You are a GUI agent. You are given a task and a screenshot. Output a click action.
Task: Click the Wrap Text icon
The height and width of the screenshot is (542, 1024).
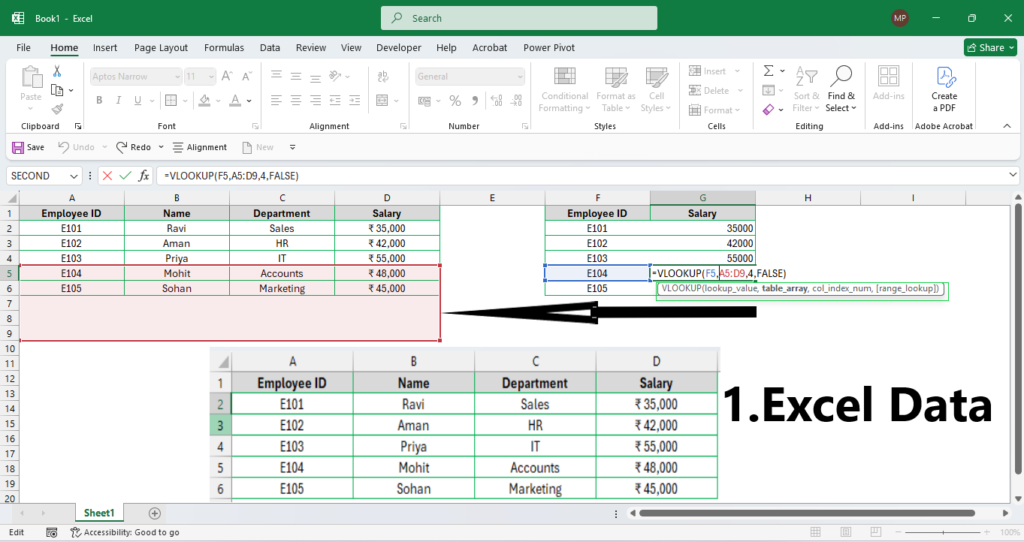[x=383, y=76]
